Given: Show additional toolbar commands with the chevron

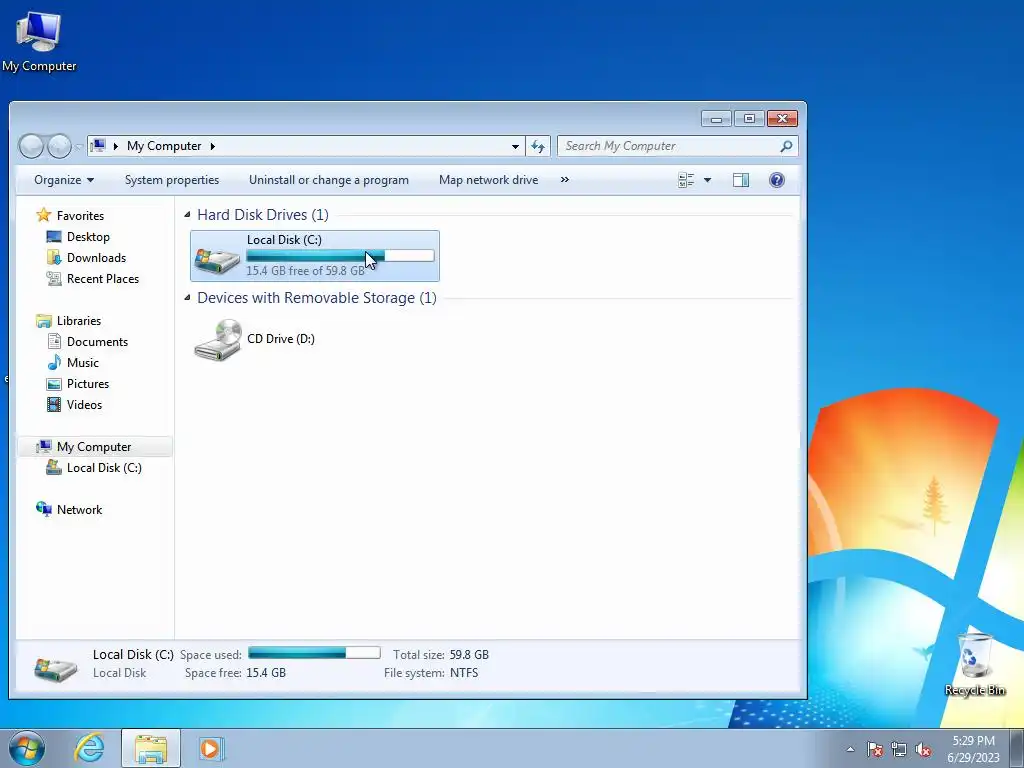Looking at the screenshot, I should 564,180.
